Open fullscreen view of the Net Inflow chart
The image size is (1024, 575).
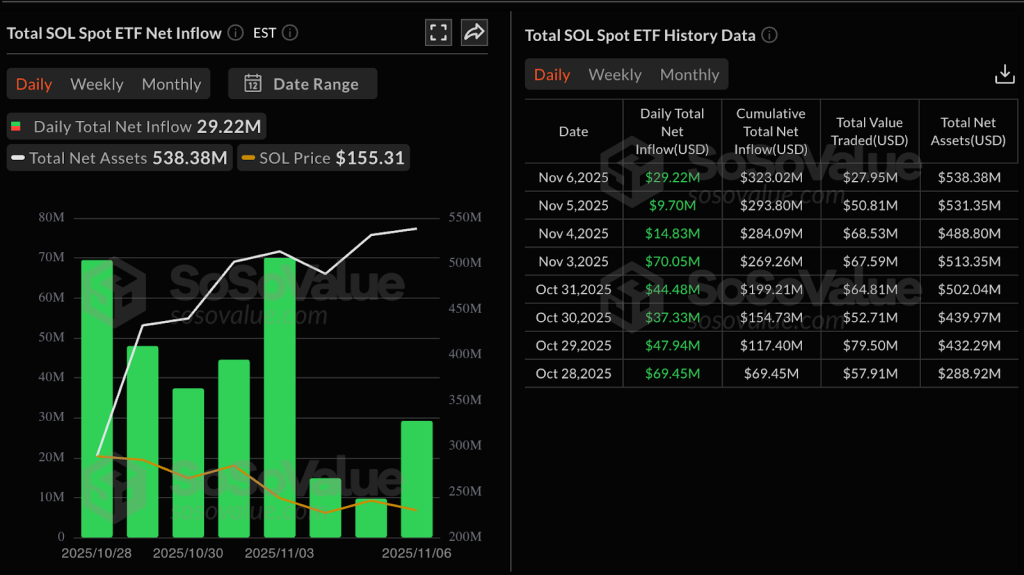438,33
